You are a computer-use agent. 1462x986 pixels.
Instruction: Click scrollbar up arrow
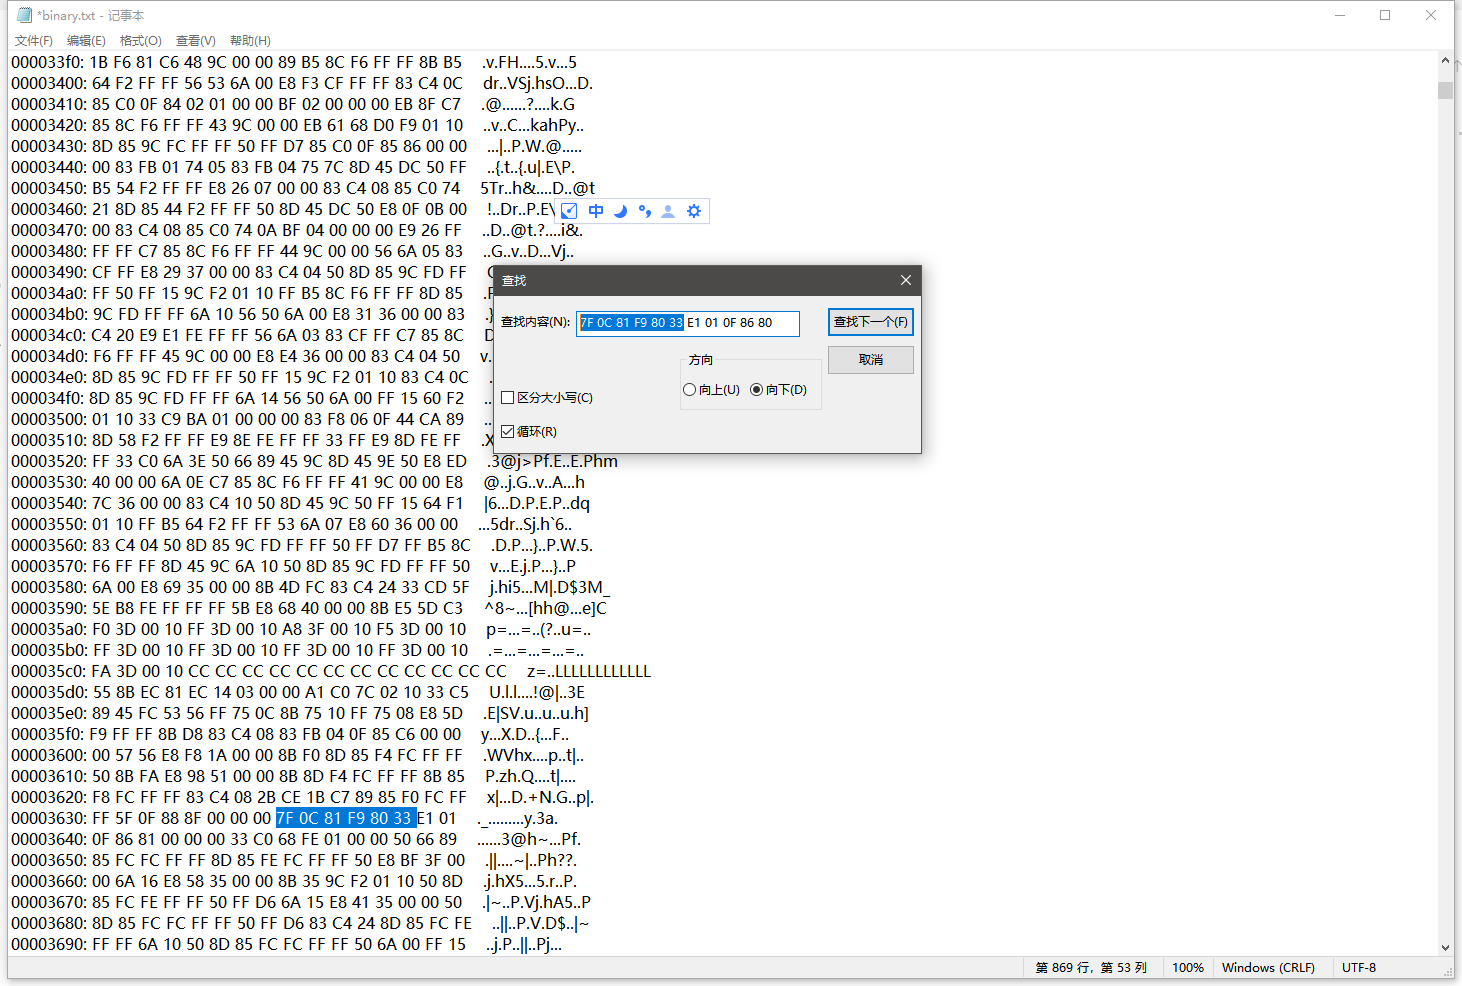point(1445,61)
